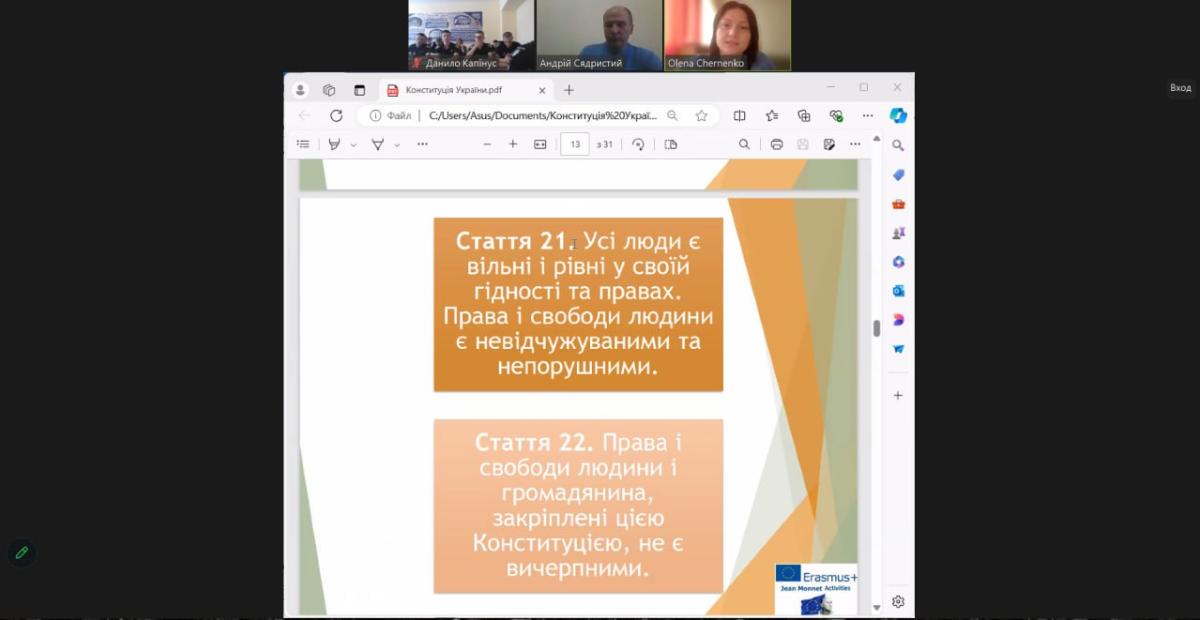Open Edge sidebar search
Viewport: 1200px width, 620px height.
[x=898, y=145]
